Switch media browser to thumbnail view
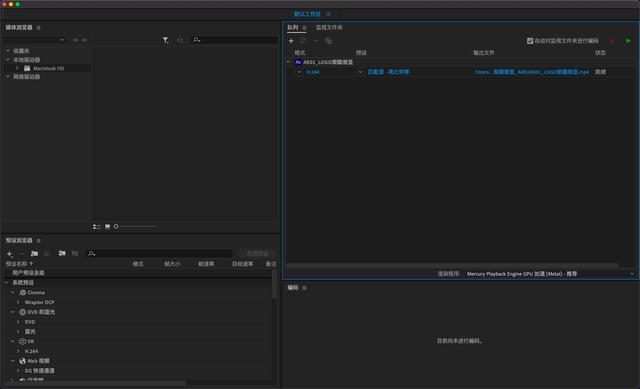Viewport: 640px width, 389px height. 107,227
